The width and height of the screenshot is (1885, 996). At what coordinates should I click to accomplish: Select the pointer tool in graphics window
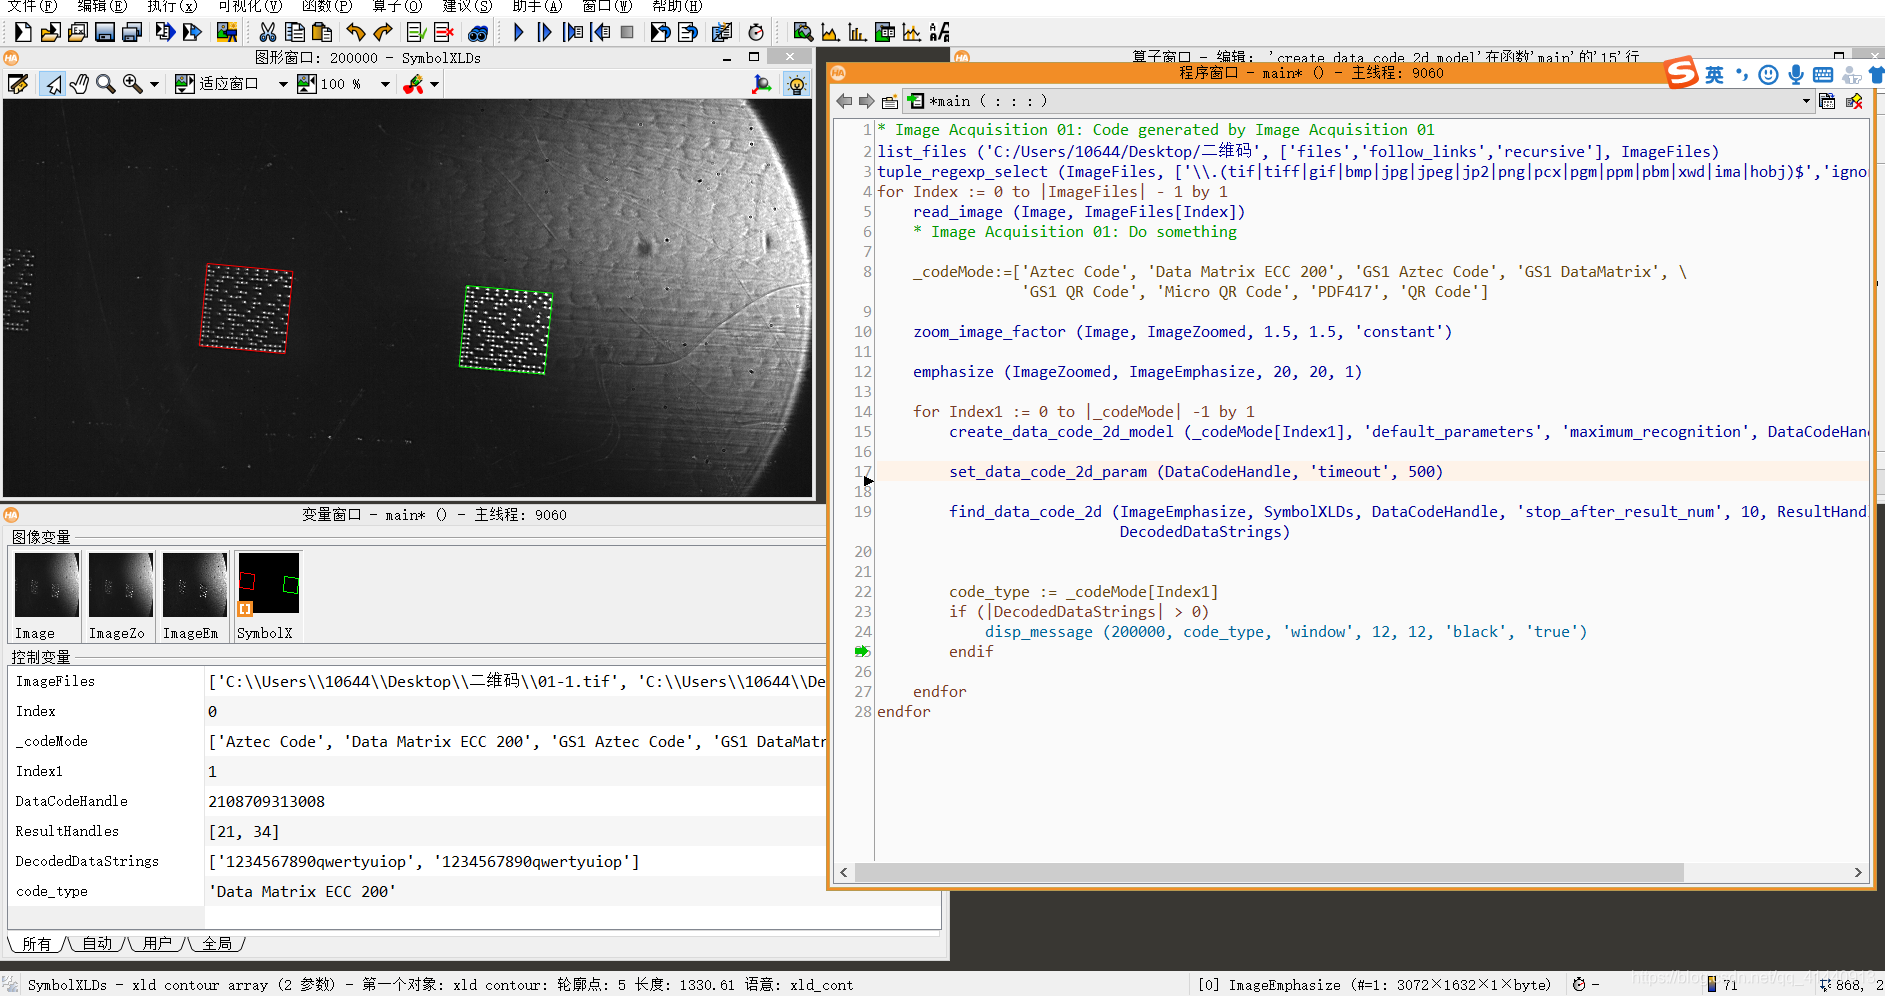(x=52, y=84)
